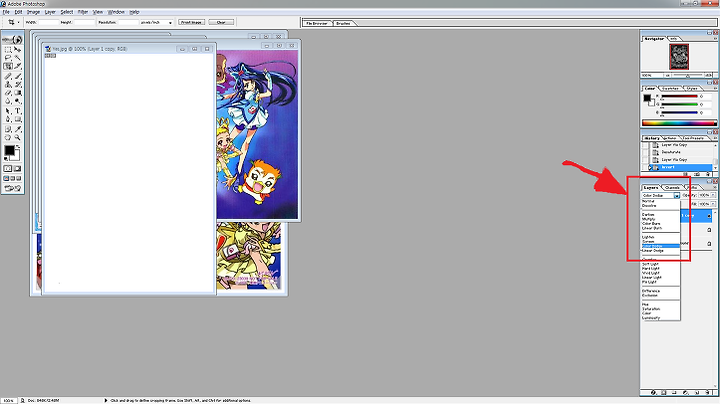Swap foreground and background colors
Screen dimensions: 720x404
(x=18, y=144)
